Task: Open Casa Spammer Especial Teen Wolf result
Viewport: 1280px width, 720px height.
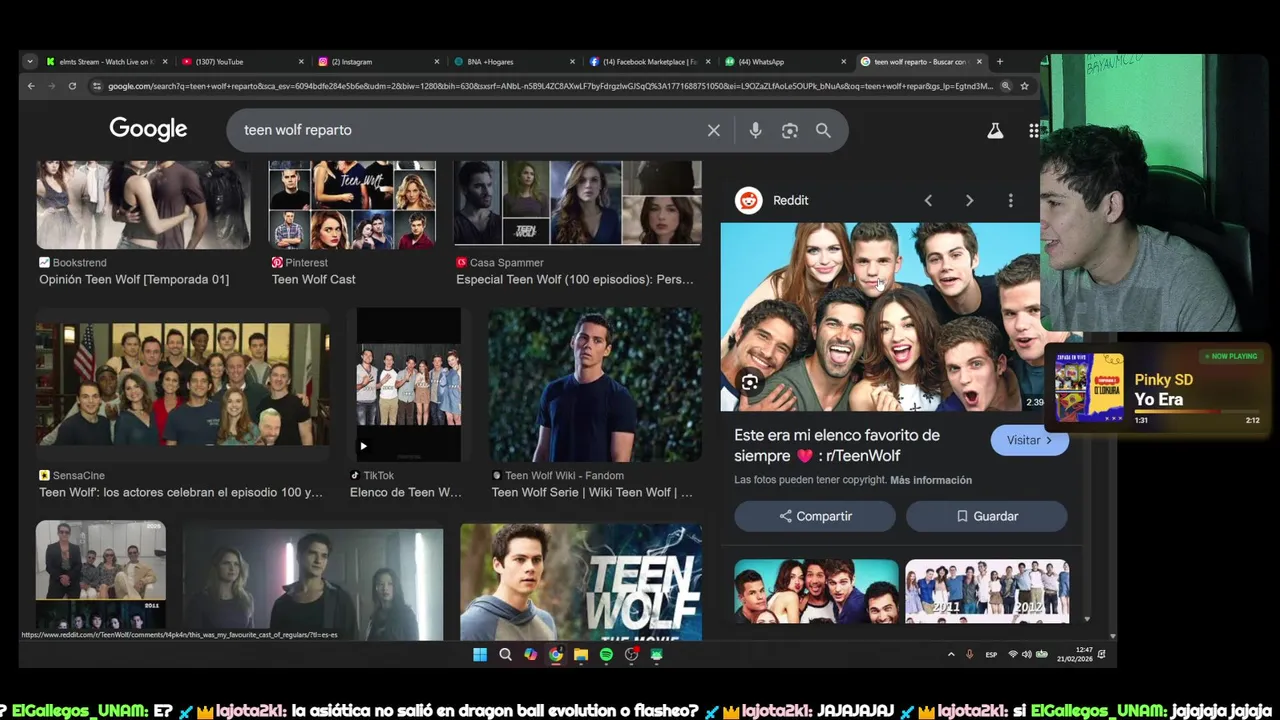Action: click(x=575, y=279)
